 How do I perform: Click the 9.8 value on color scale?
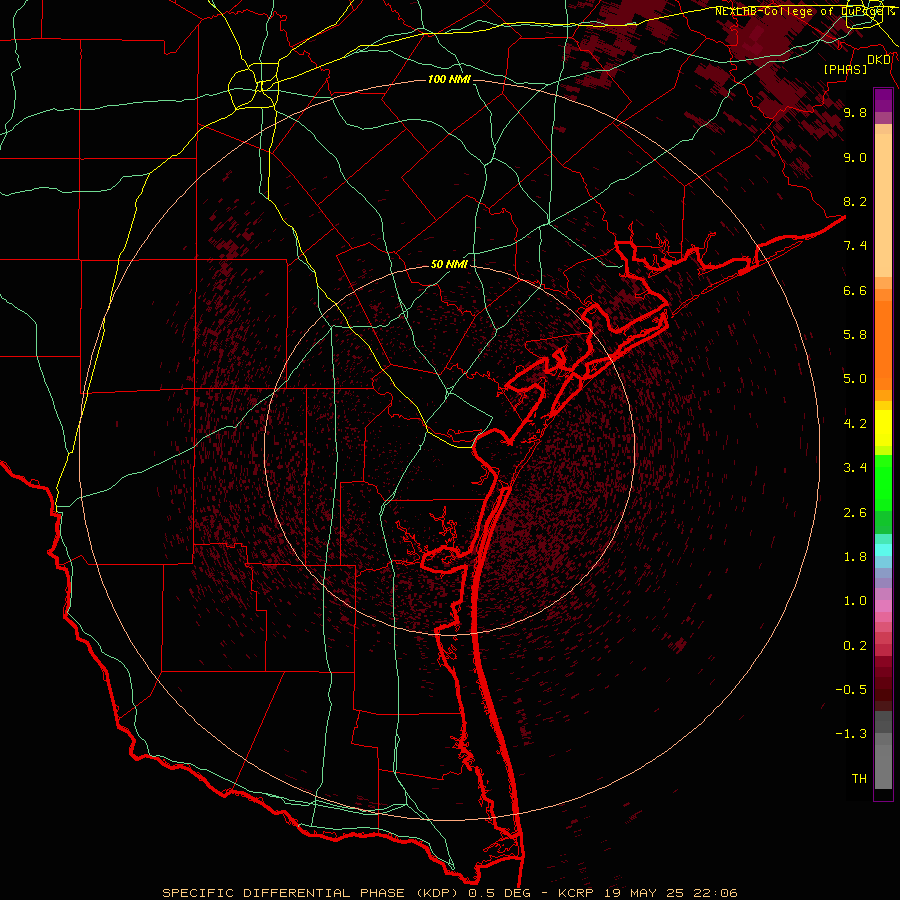coord(855,112)
